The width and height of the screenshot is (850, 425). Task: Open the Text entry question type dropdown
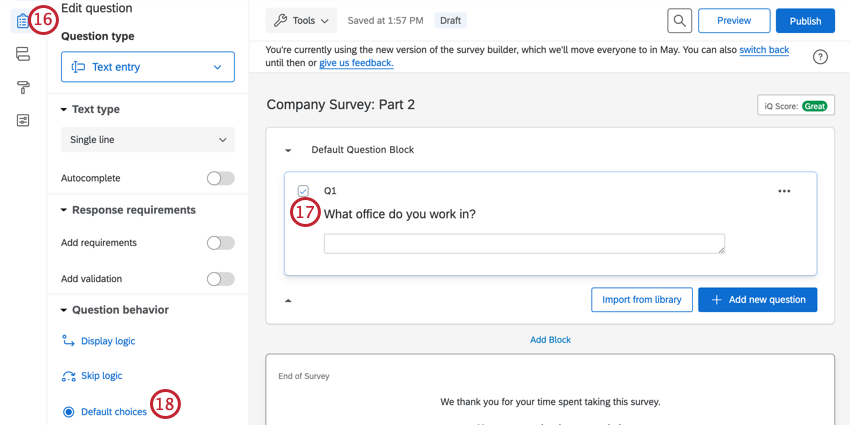coord(148,67)
